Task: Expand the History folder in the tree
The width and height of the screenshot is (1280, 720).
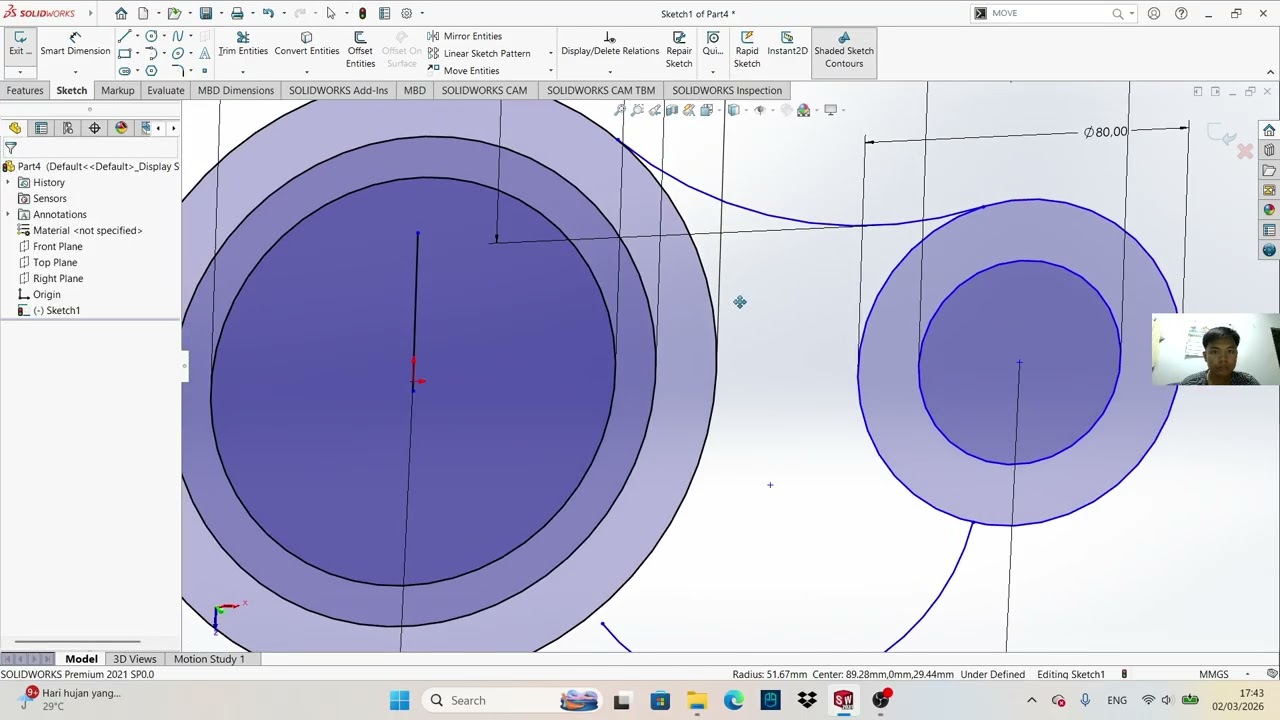Action: tap(9, 183)
